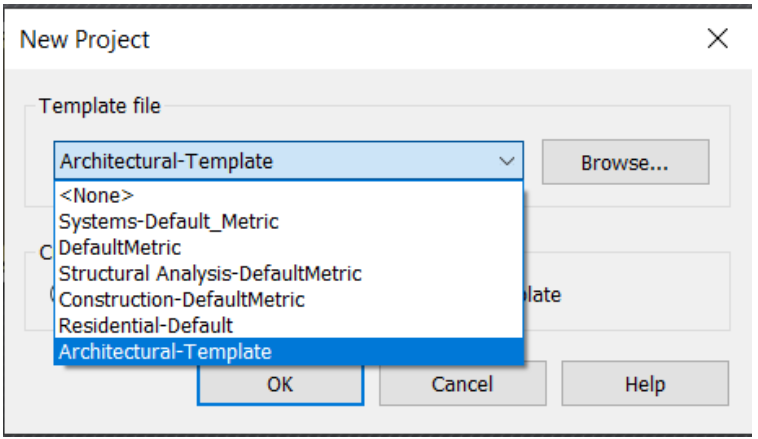
Task: Click the partially covered Create new group label
Action: (46, 252)
